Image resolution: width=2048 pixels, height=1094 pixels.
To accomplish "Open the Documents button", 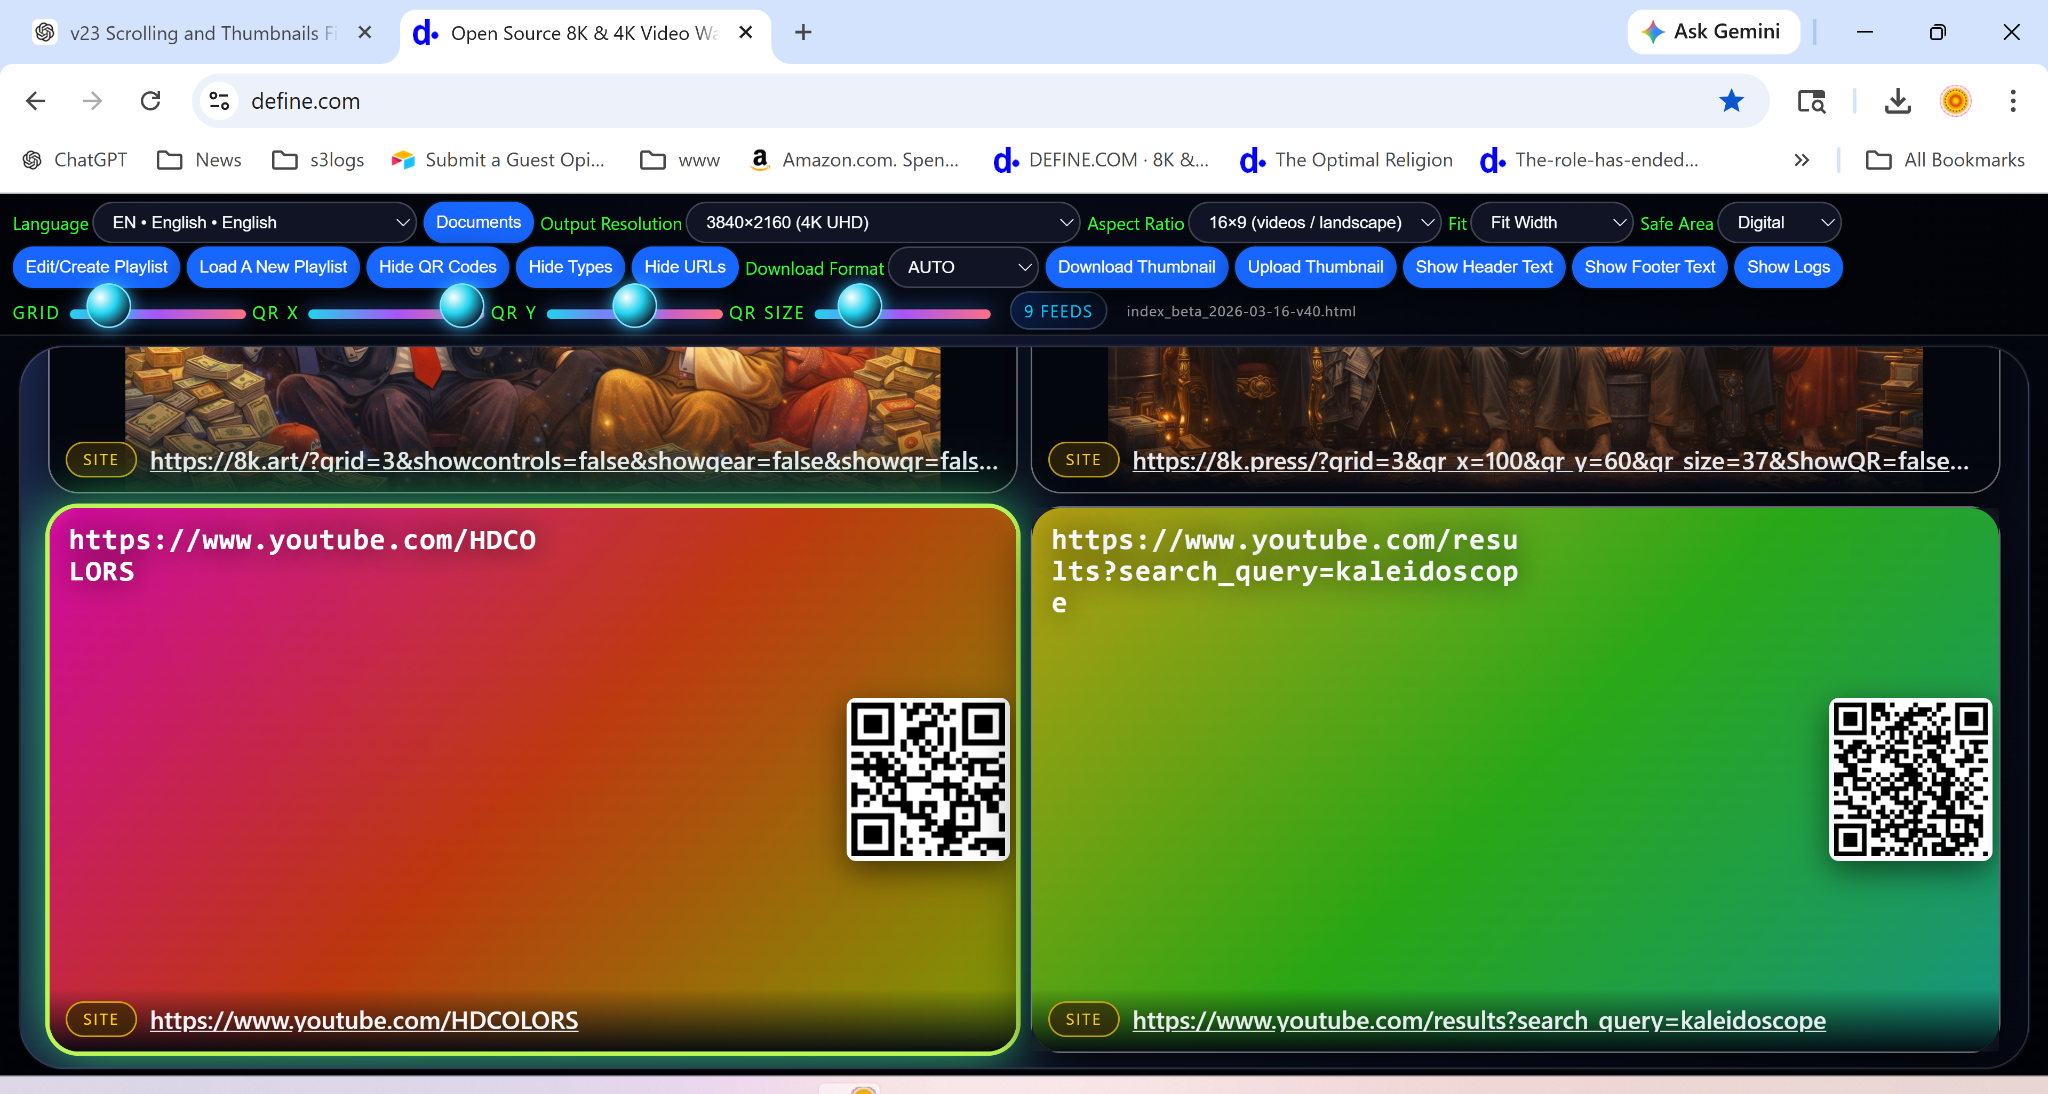I will click(478, 222).
